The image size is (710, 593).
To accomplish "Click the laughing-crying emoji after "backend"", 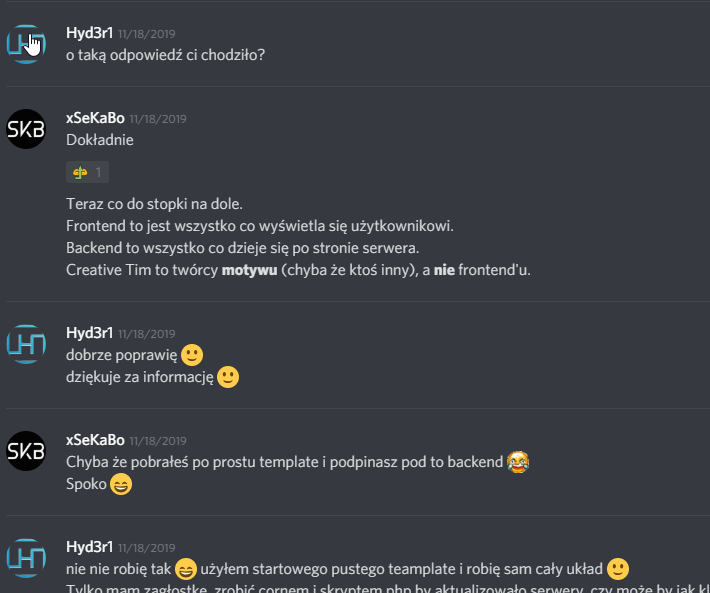I will pyautogui.click(x=518, y=462).
